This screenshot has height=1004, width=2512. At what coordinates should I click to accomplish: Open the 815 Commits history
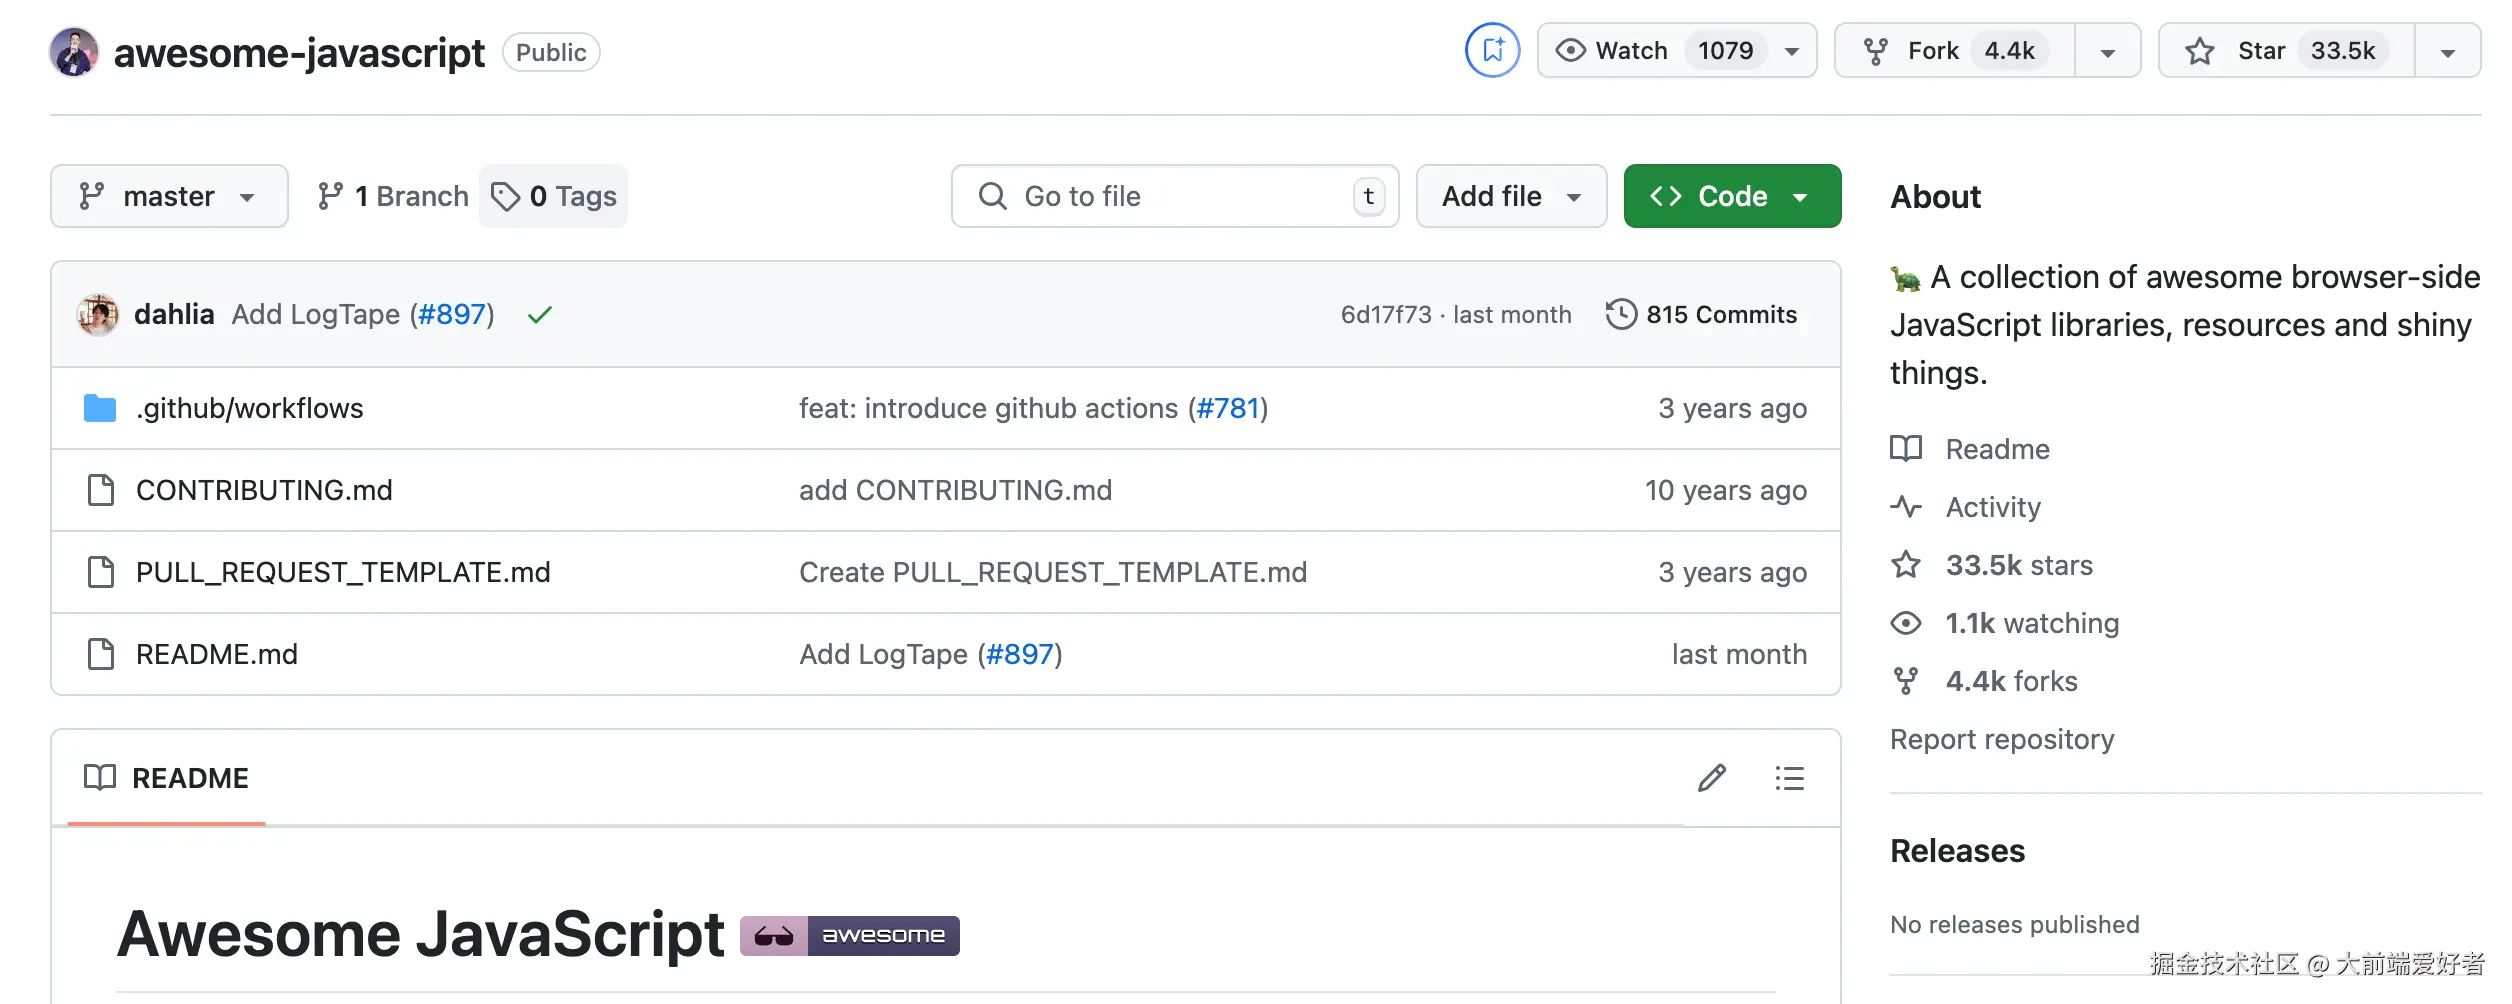click(x=1701, y=315)
